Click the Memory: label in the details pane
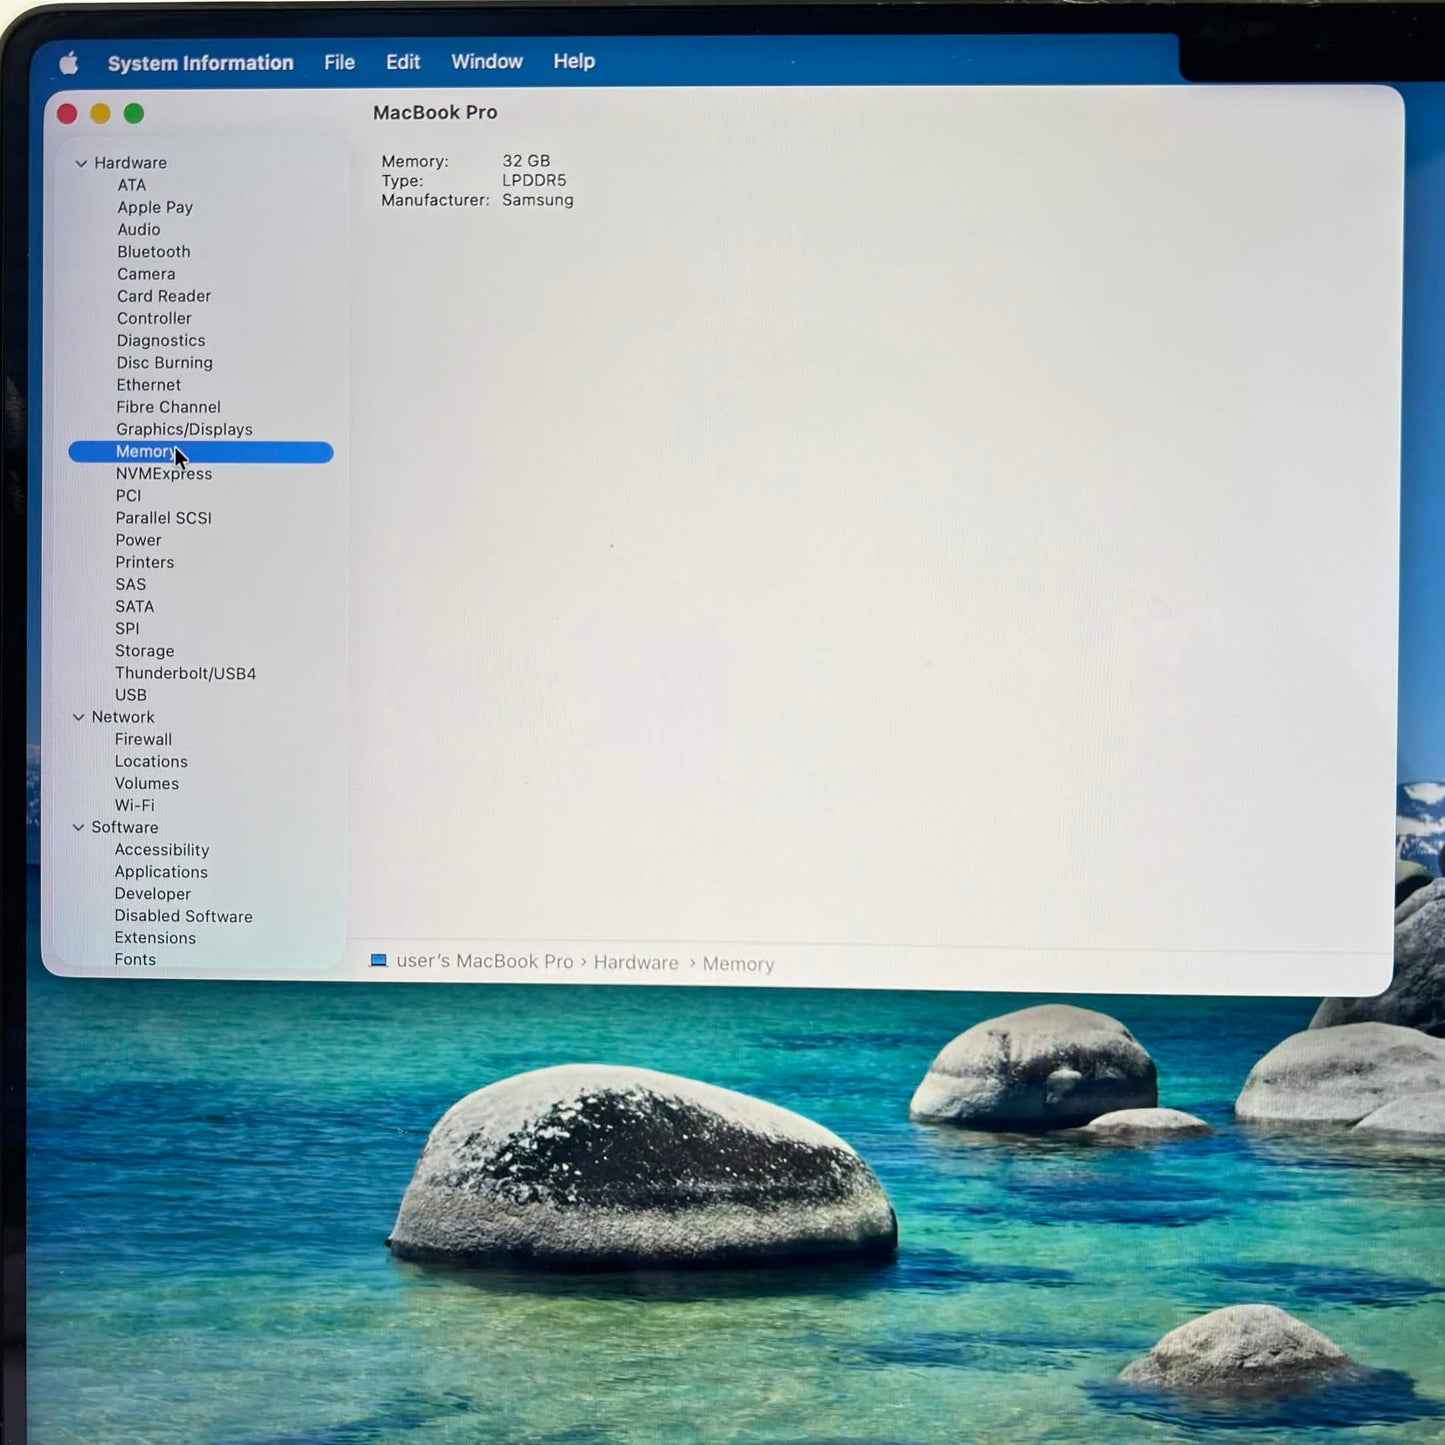 tap(415, 161)
